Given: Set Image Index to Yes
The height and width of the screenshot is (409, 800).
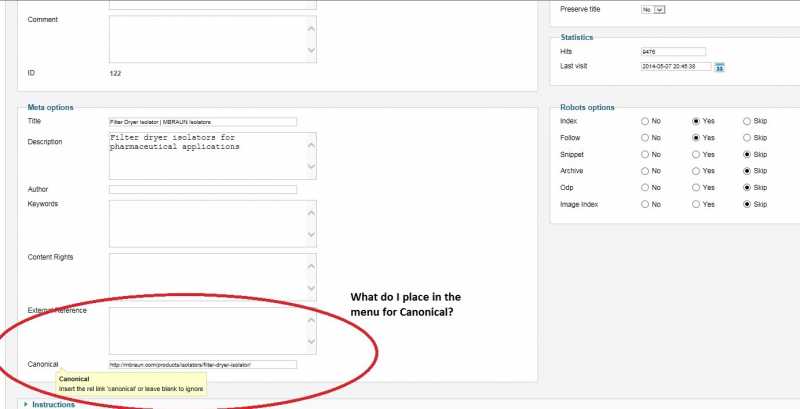Looking at the screenshot, I should (695, 204).
